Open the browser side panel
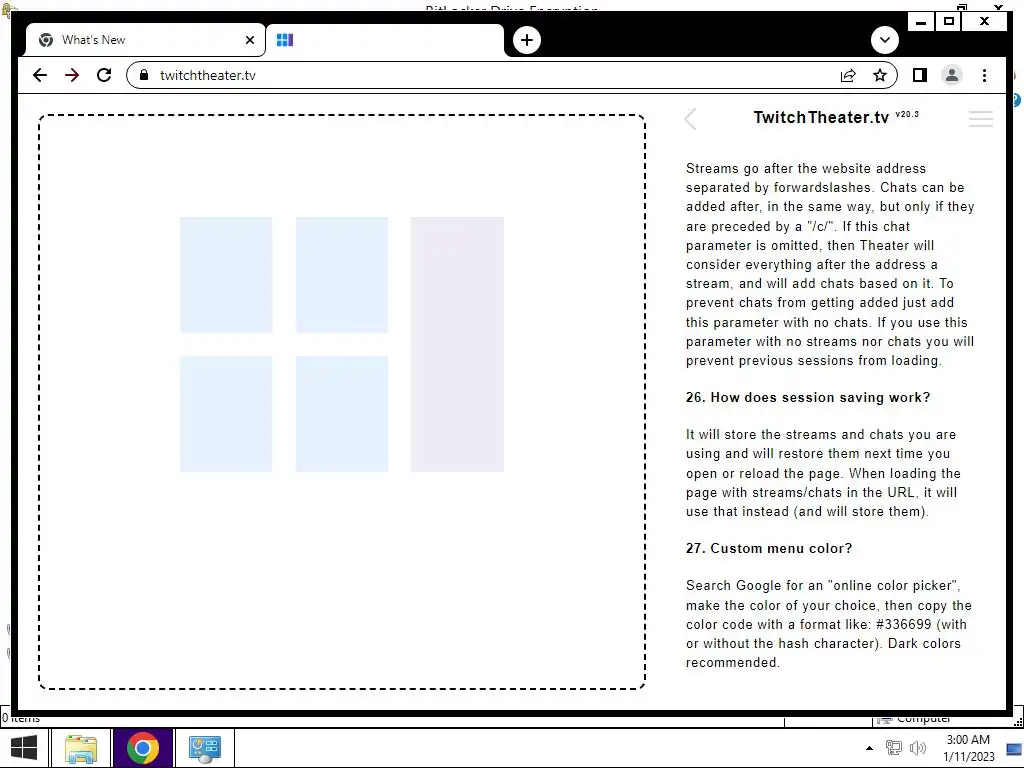The image size is (1024, 768). coord(920,75)
